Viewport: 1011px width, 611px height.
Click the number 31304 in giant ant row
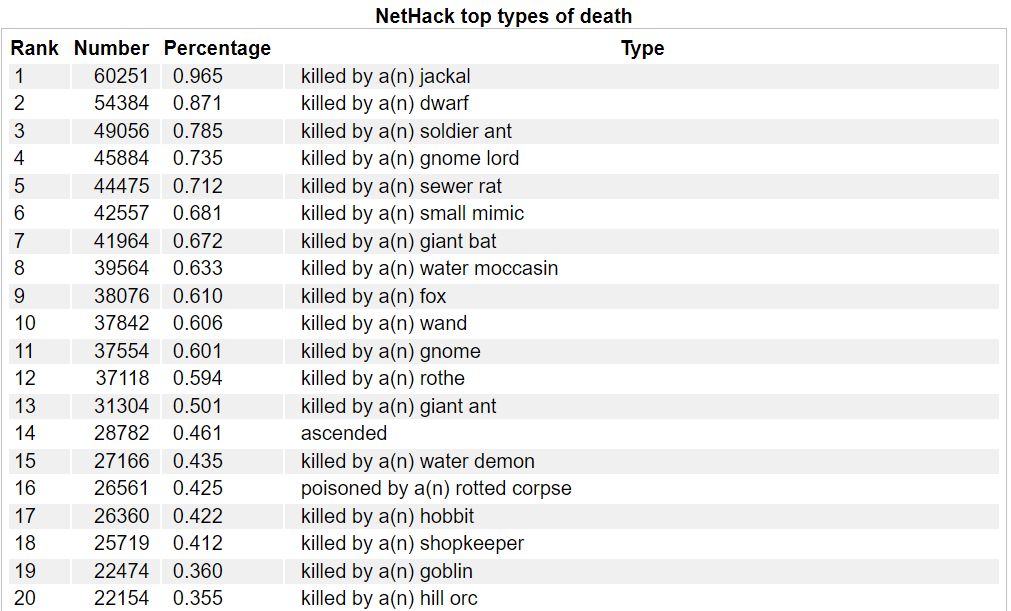coord(121,406)
